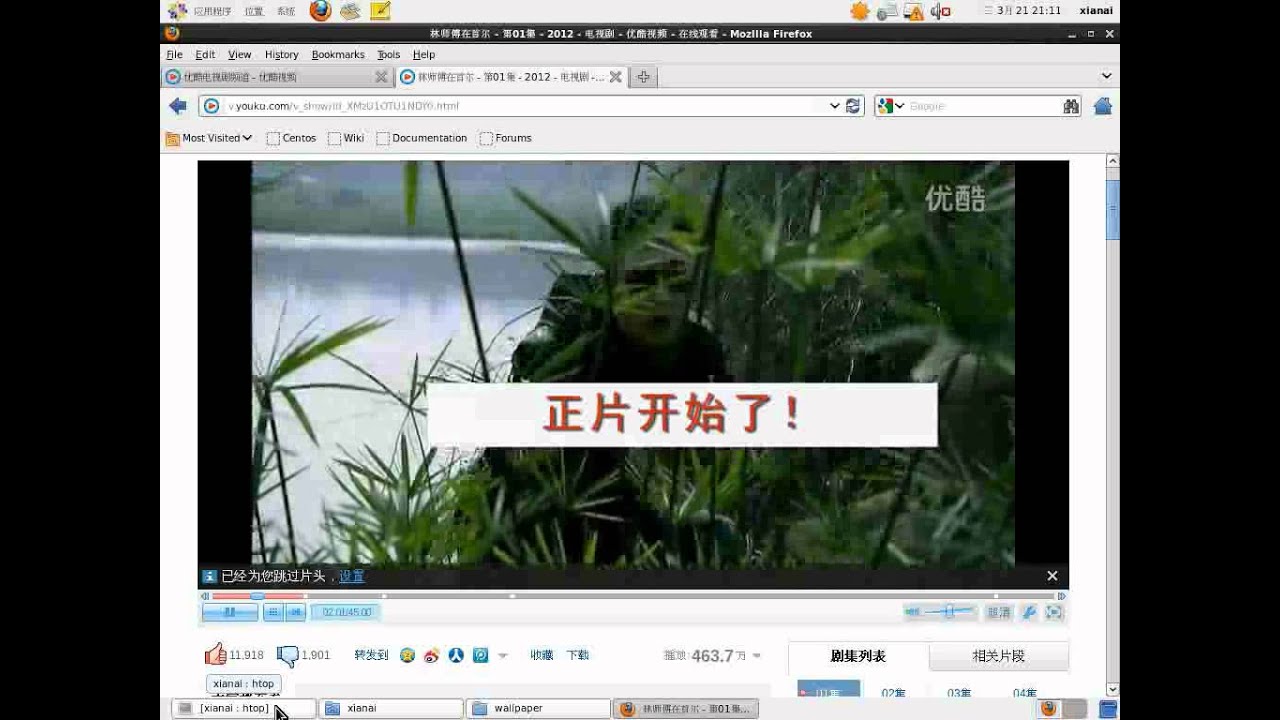
Task: Open the player settings wrench icon
Action: point(1028,612)
